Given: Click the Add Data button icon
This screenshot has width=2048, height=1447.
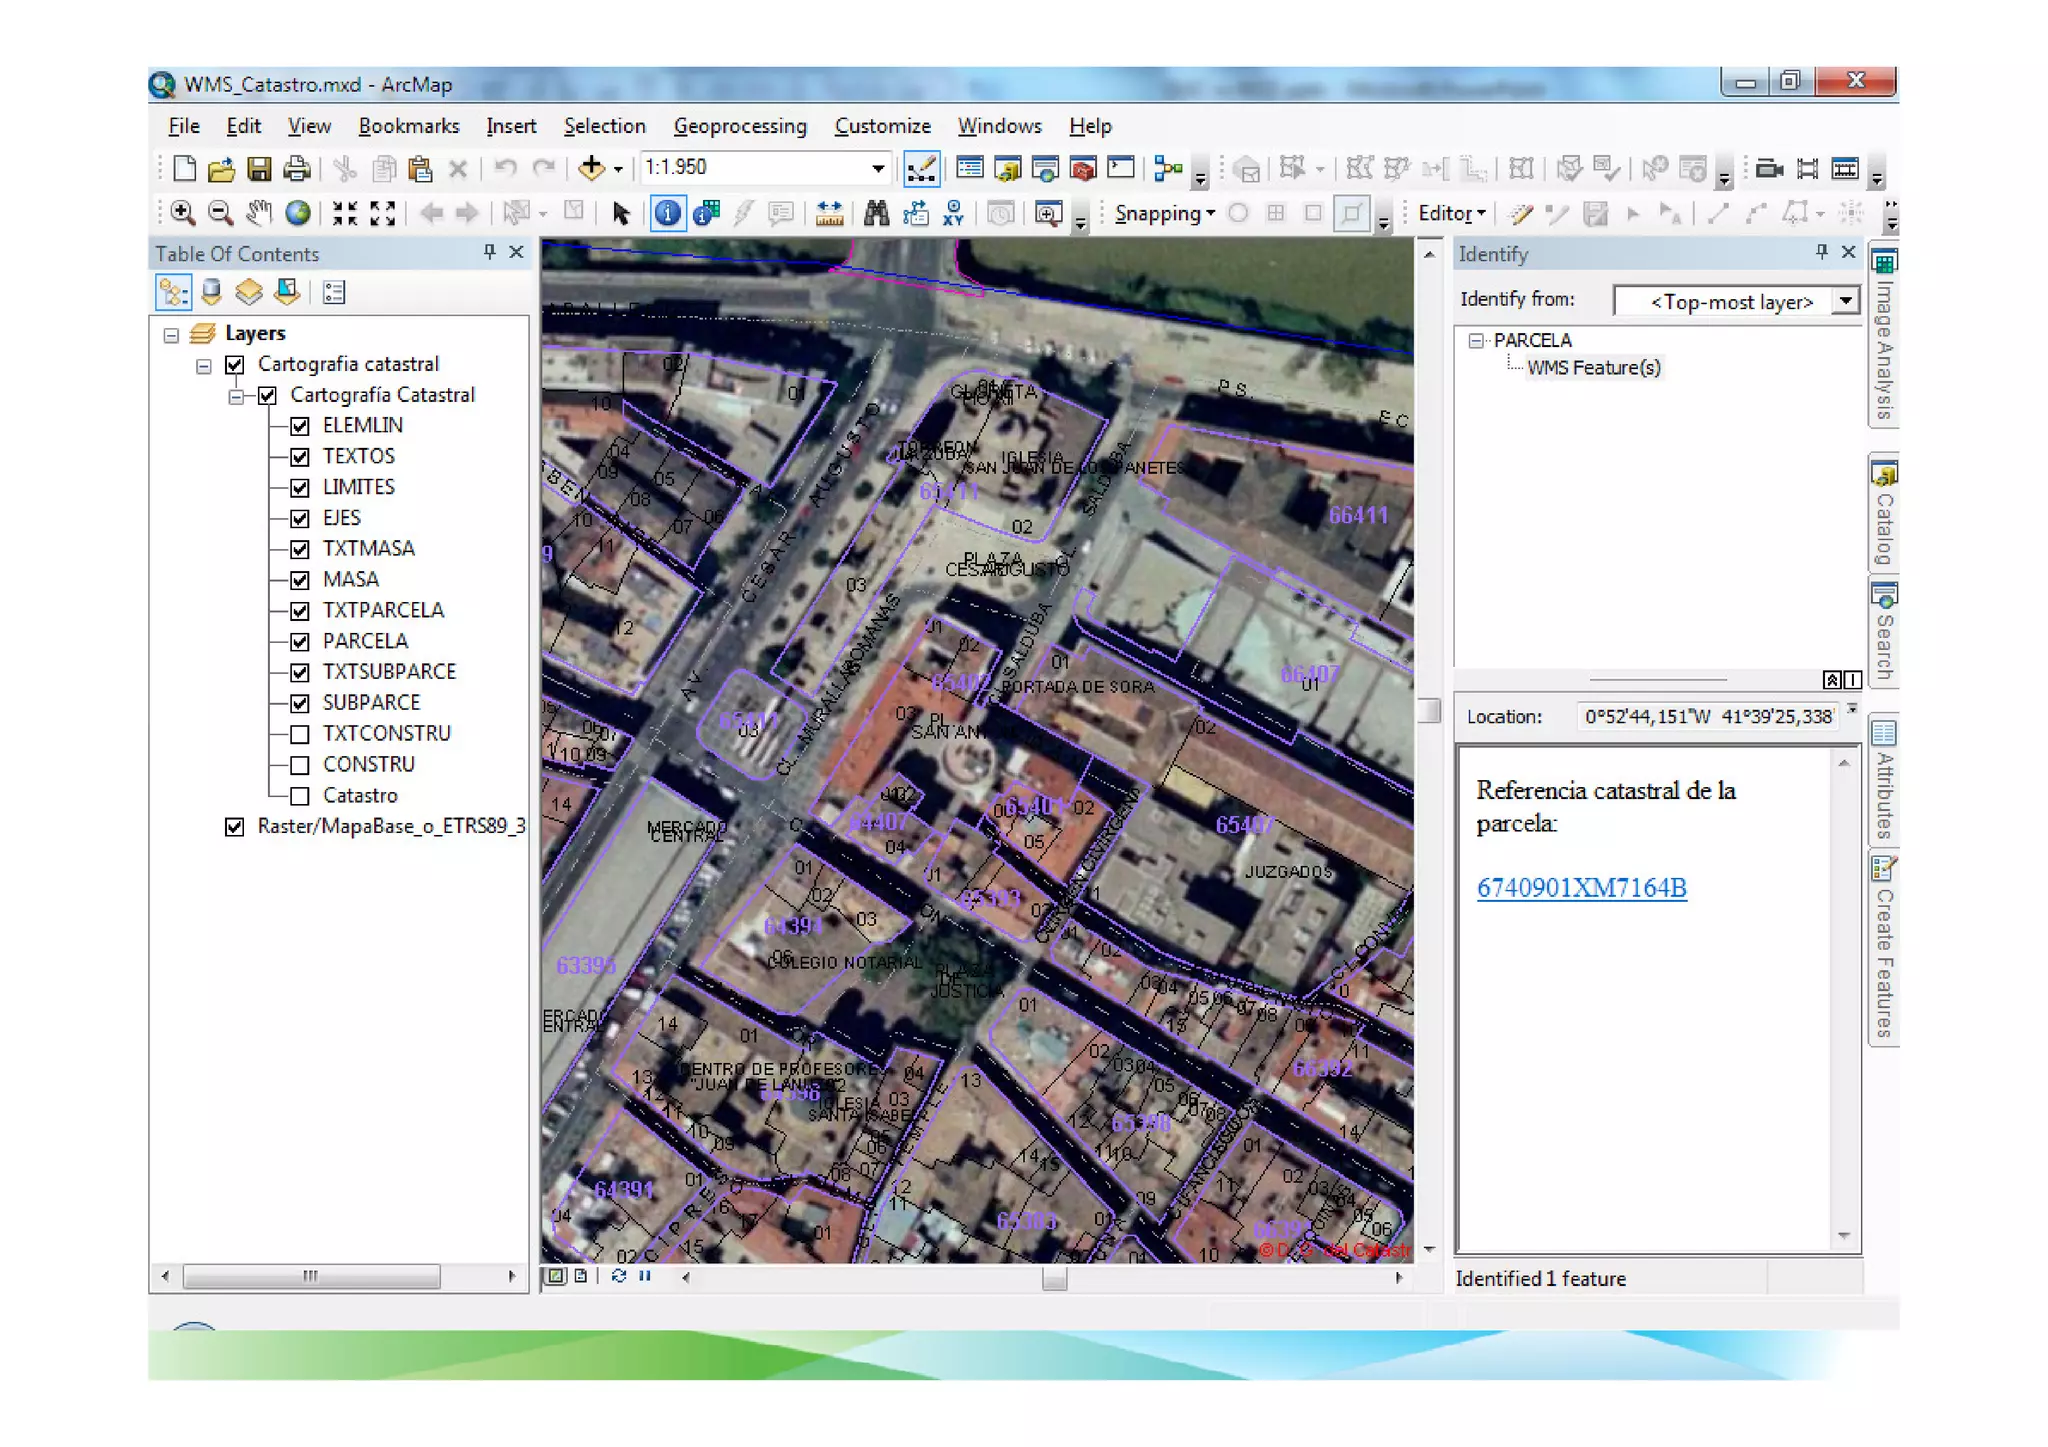Looking at the screenshot, I should (x=591, y=169).
